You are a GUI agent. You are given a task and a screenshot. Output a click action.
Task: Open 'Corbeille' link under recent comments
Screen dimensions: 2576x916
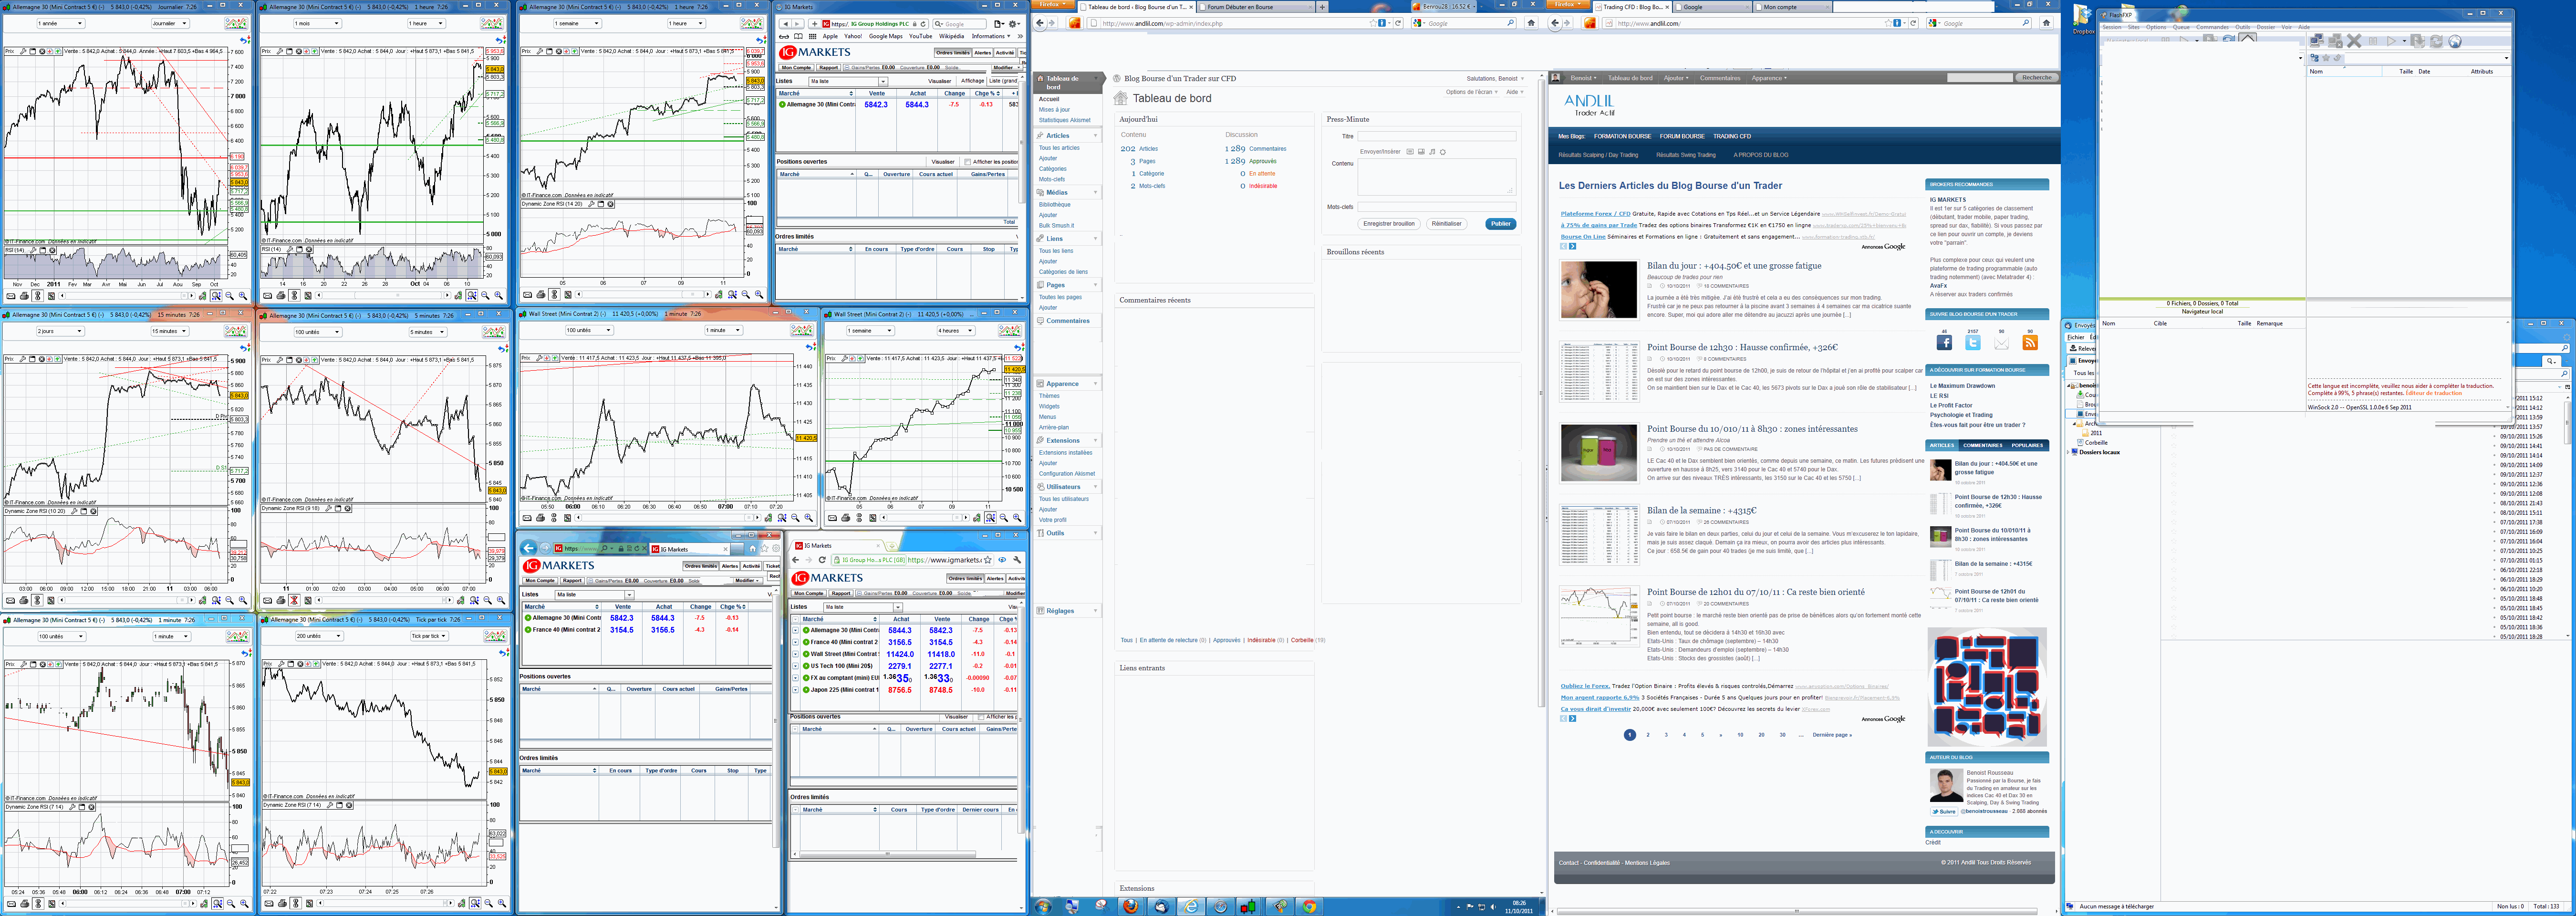[1302, 640]
